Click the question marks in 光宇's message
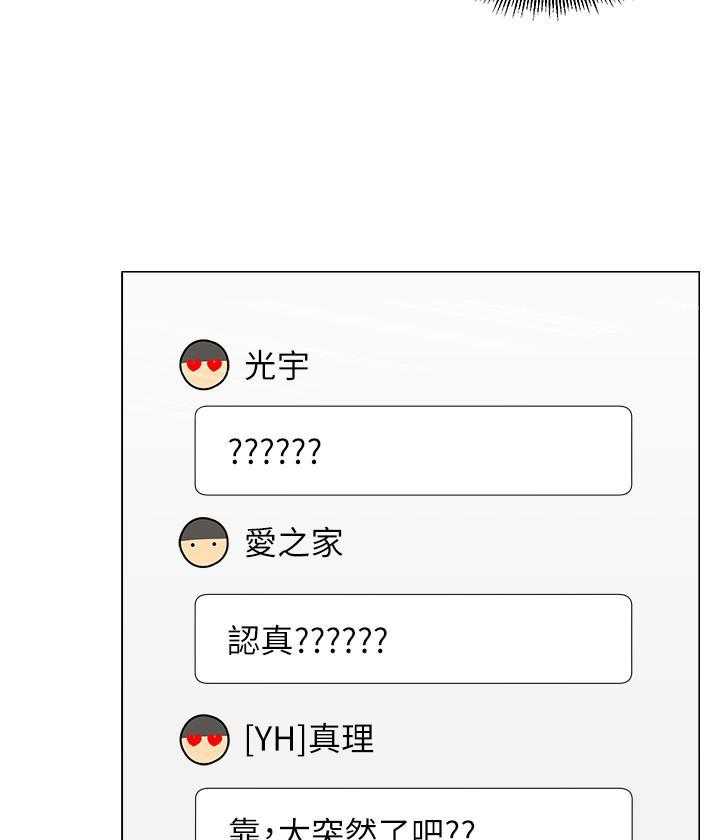 (275, 451)
